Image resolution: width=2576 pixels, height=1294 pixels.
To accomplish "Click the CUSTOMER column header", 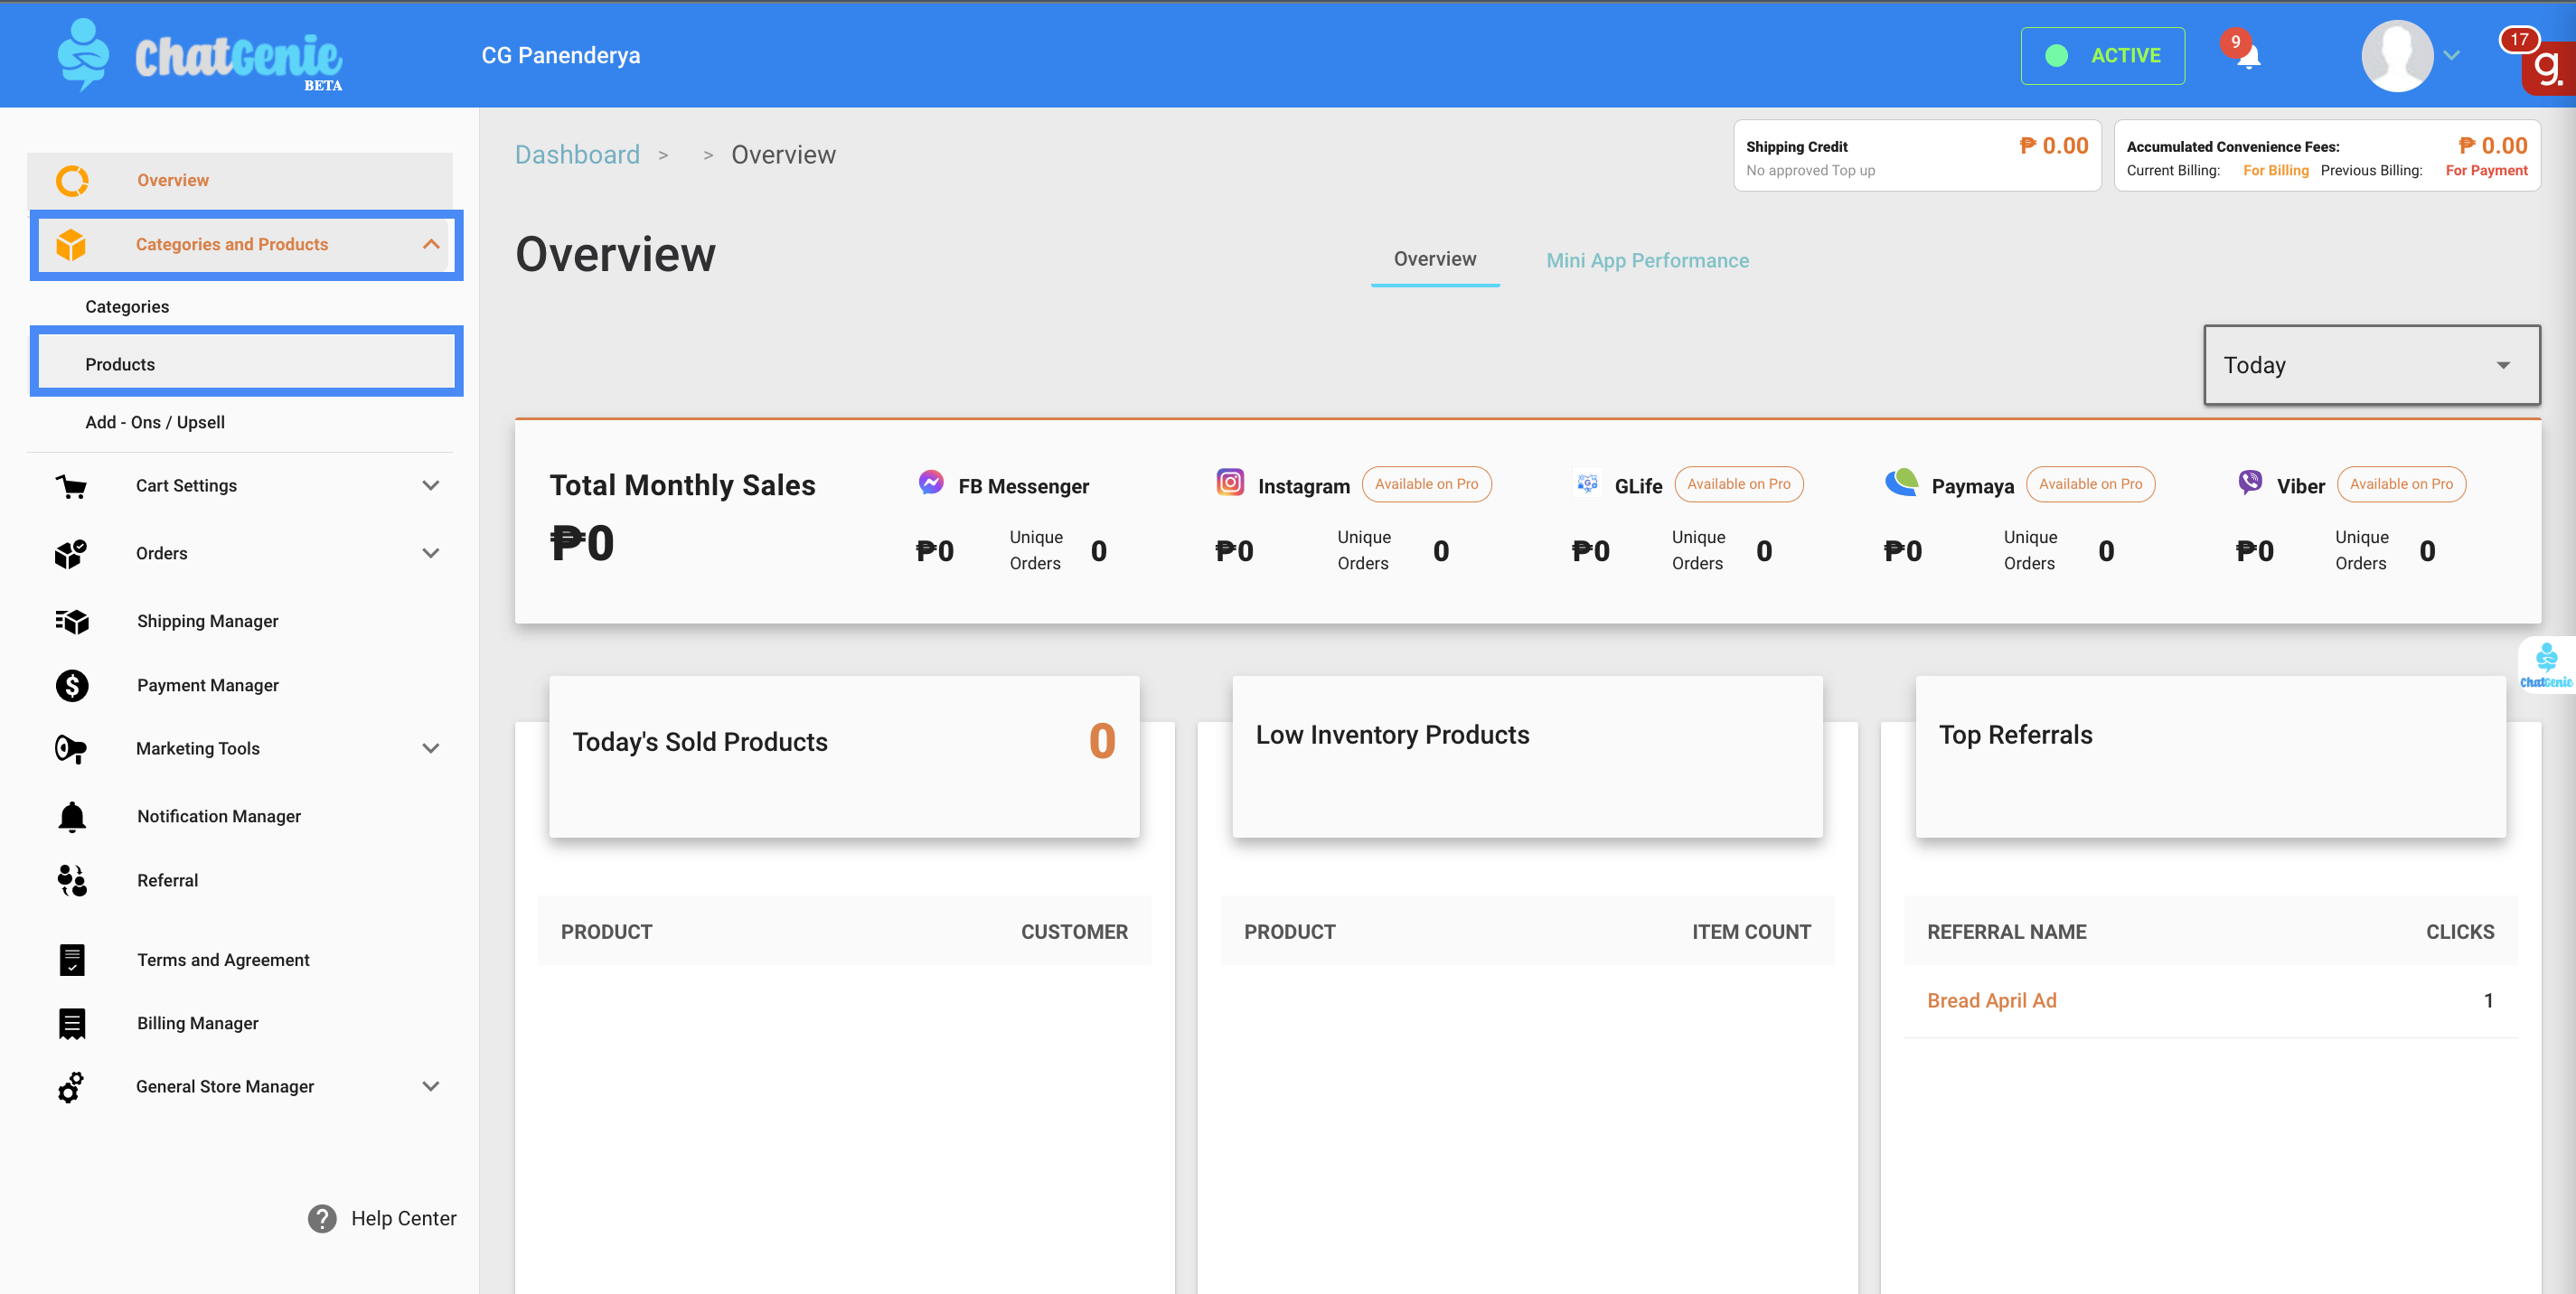I will [x=1074, y=932].
